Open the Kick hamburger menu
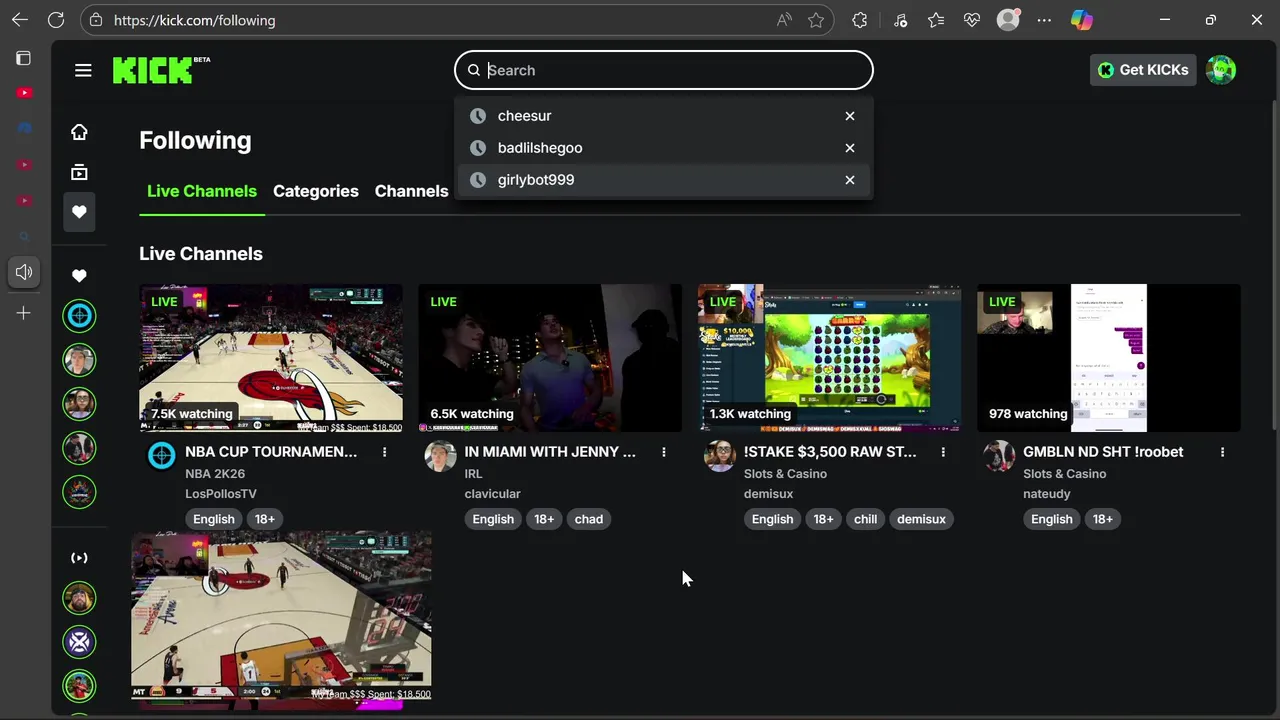This screenshot has width=1280, height=720. click(83, 70)
